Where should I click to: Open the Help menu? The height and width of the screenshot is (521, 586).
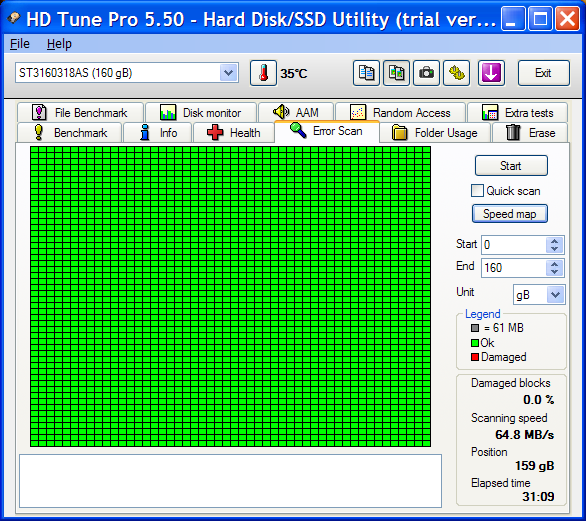59,44
